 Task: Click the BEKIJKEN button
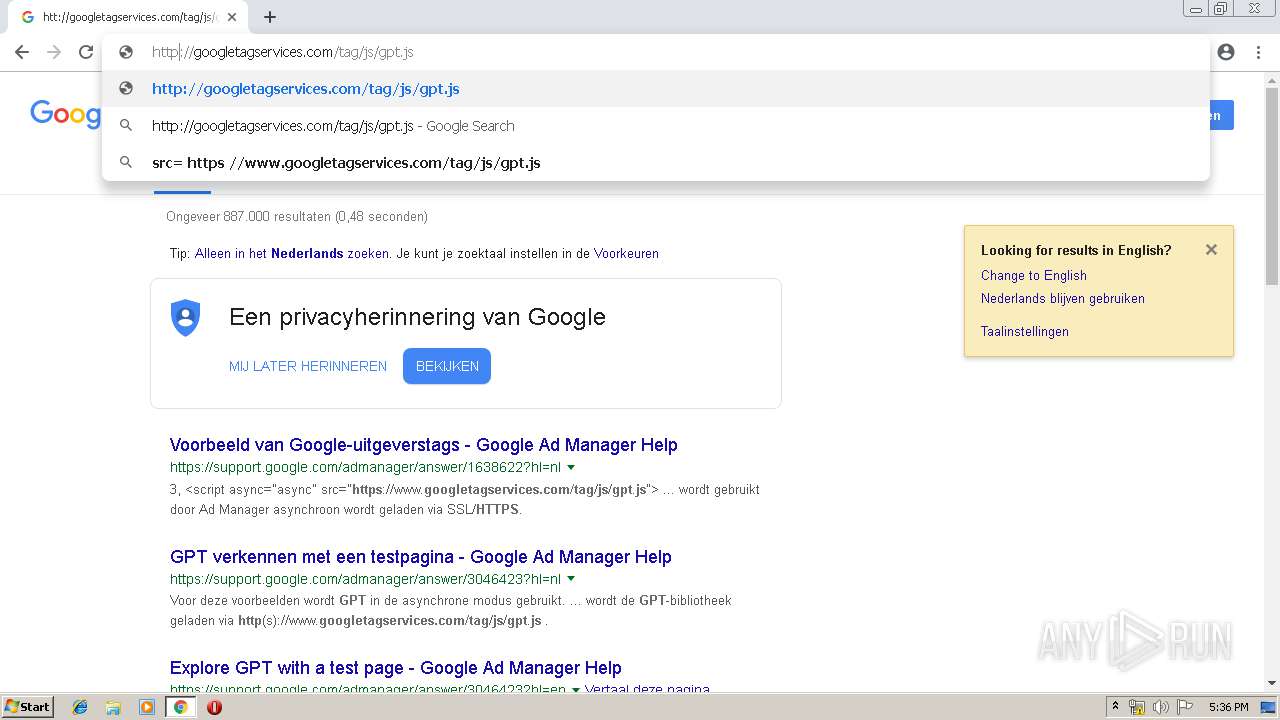447,366
